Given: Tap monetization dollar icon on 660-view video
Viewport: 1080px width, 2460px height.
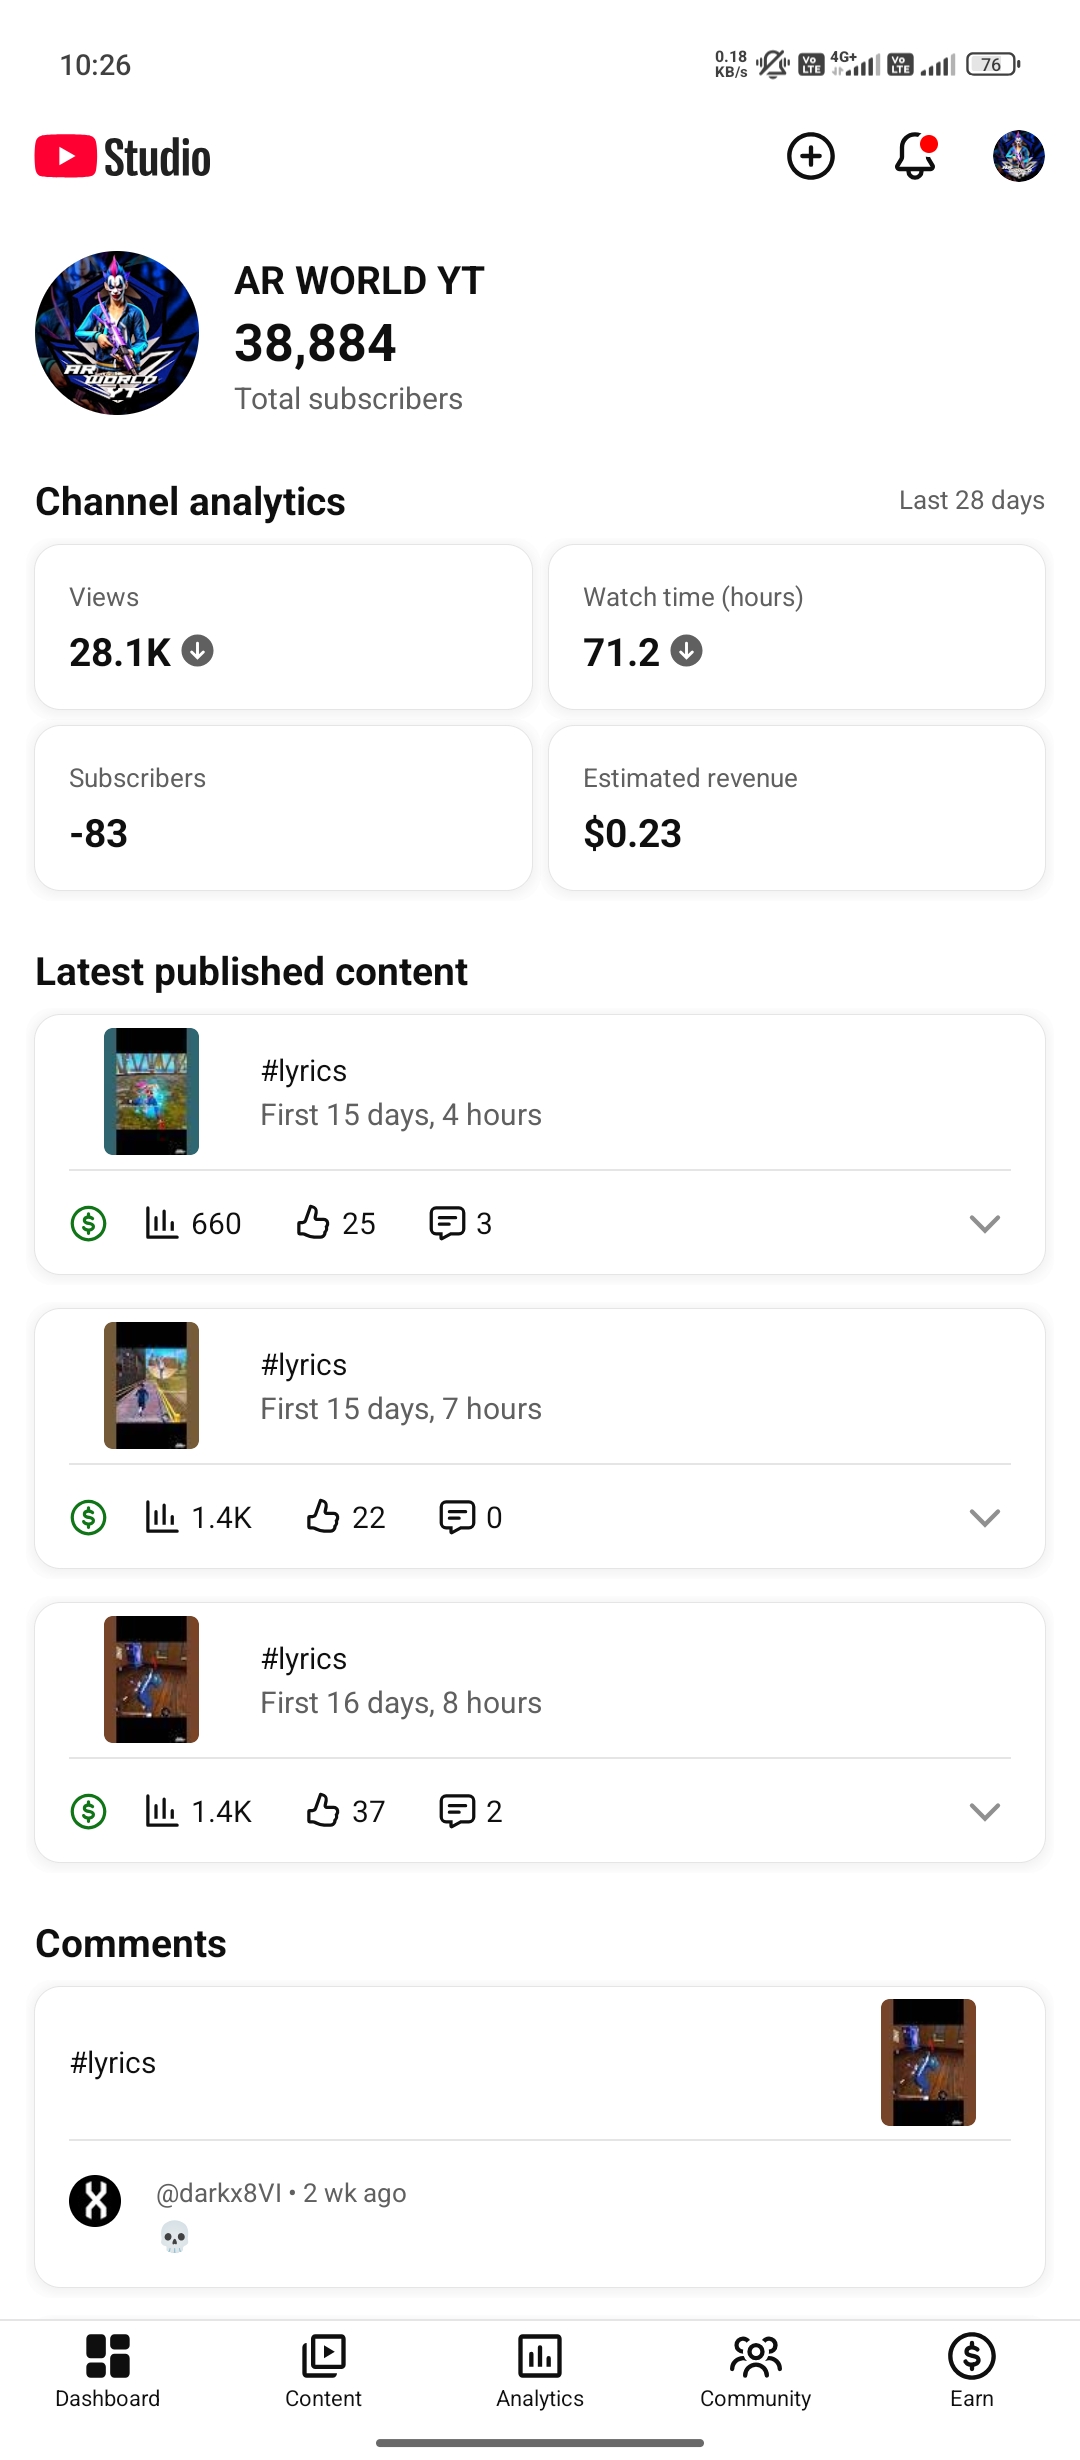Looking at the screenshot, I should pos(89,1223).
